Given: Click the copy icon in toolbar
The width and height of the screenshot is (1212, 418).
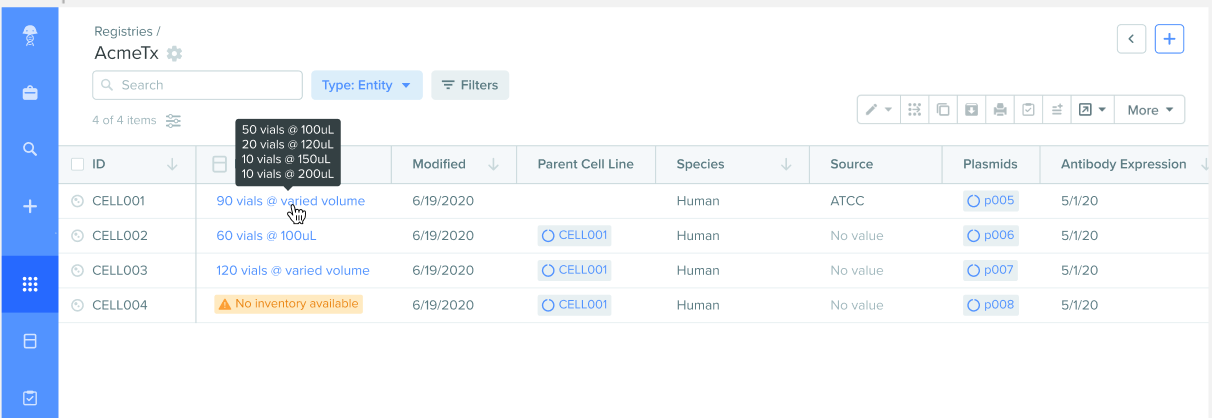Looking at the screenshot, I should pyautogui.click(x=942, y=110).
